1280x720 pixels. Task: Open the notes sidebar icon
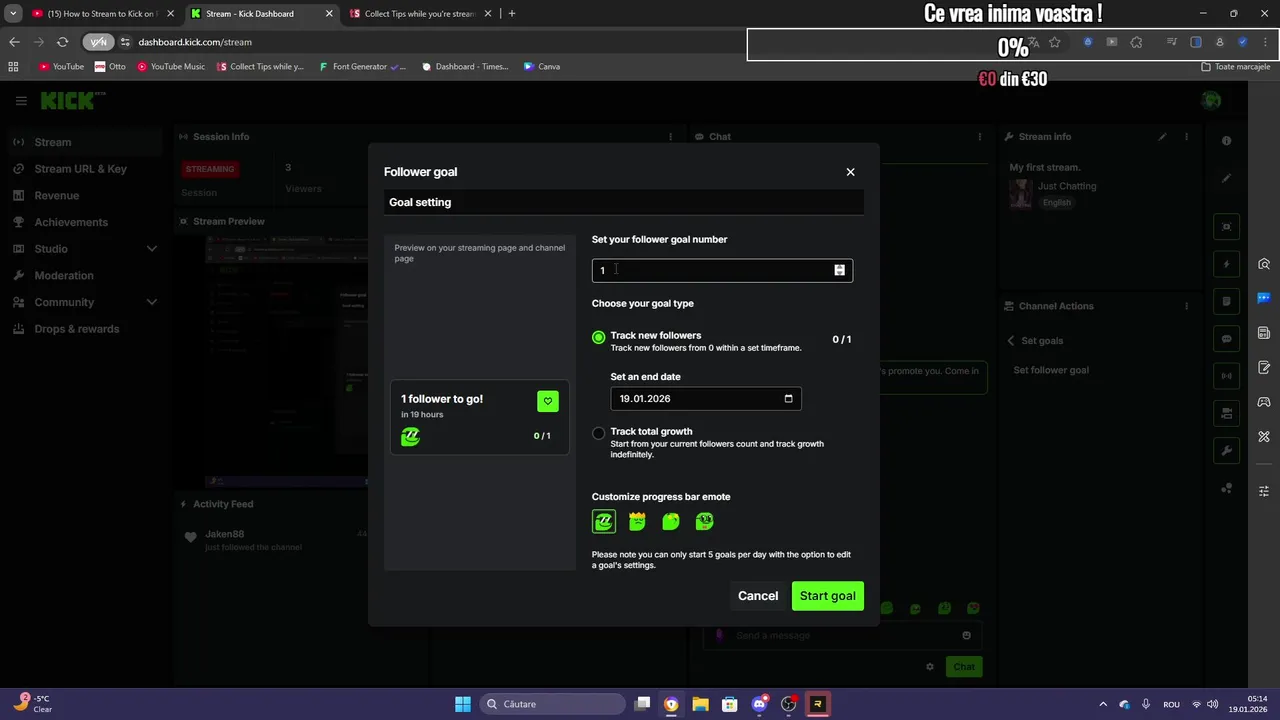tap(1264, 367)
